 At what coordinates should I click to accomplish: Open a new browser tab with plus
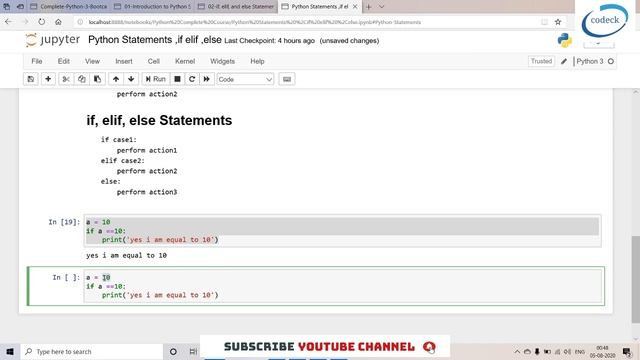click(369, 7)
